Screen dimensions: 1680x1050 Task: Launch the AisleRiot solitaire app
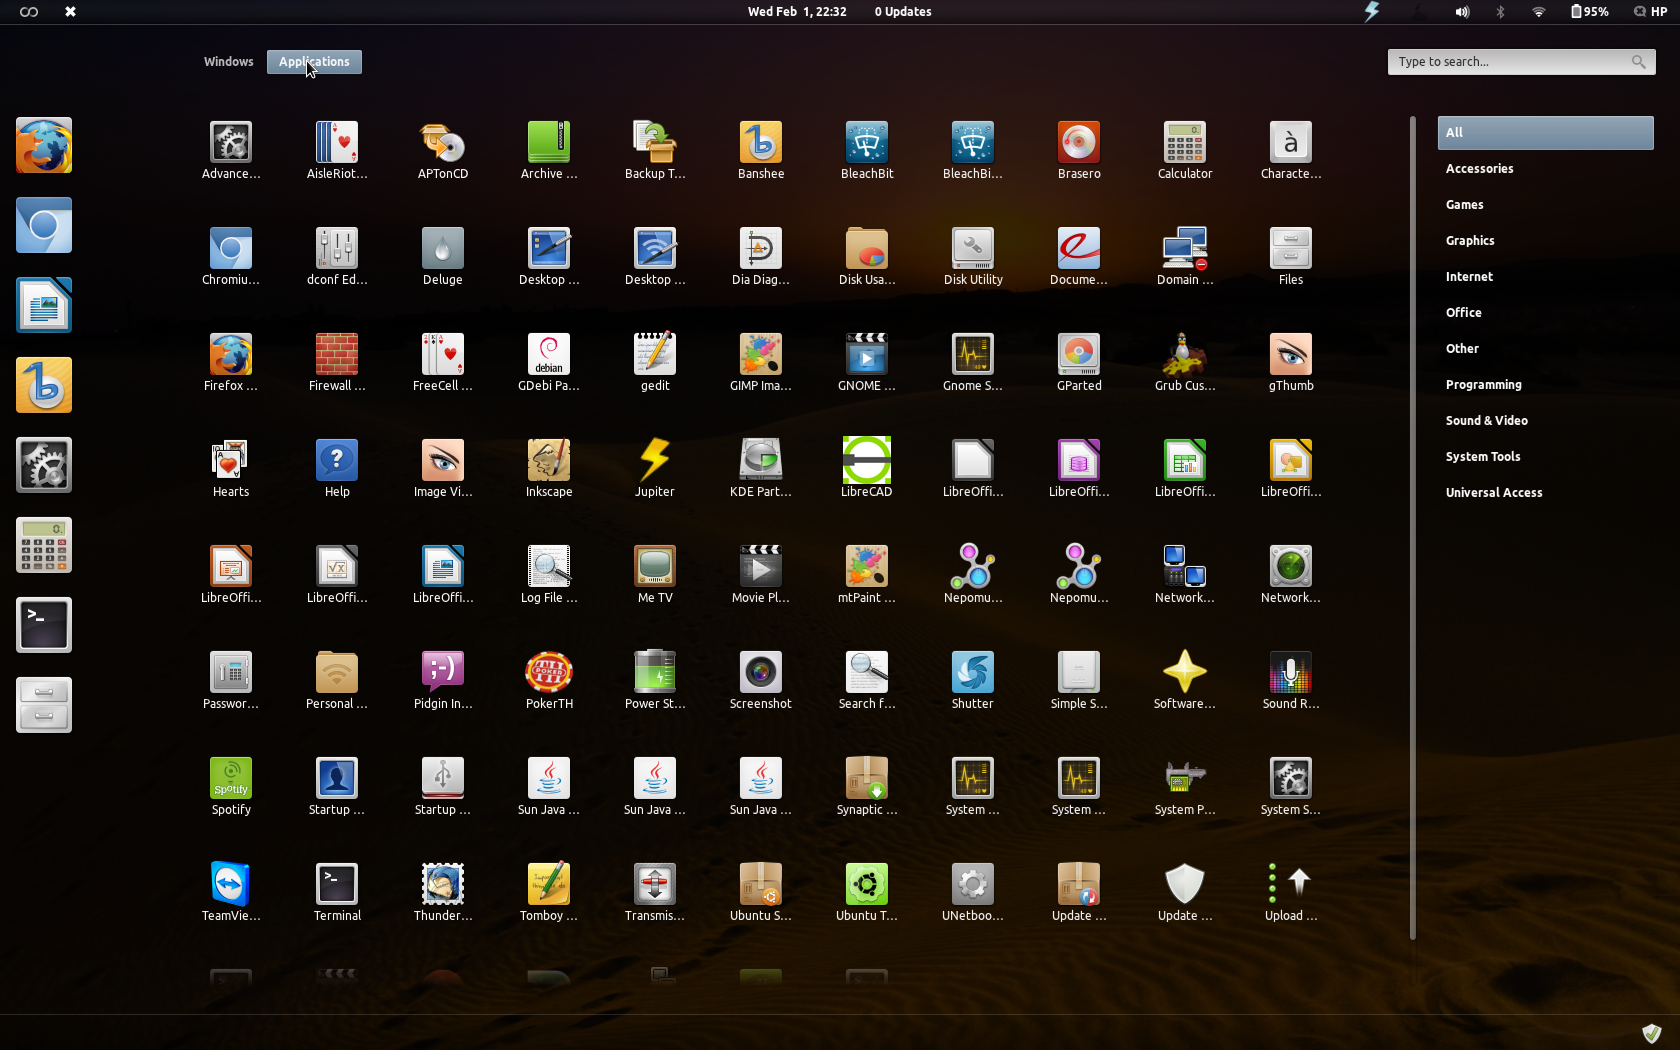[337, 151]
